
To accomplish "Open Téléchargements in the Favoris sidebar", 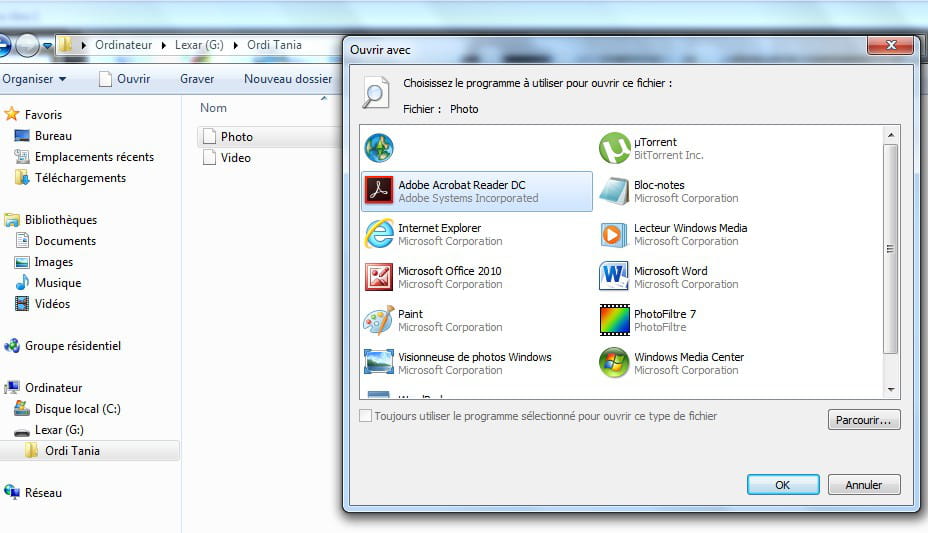I will (x=80, y=178).
